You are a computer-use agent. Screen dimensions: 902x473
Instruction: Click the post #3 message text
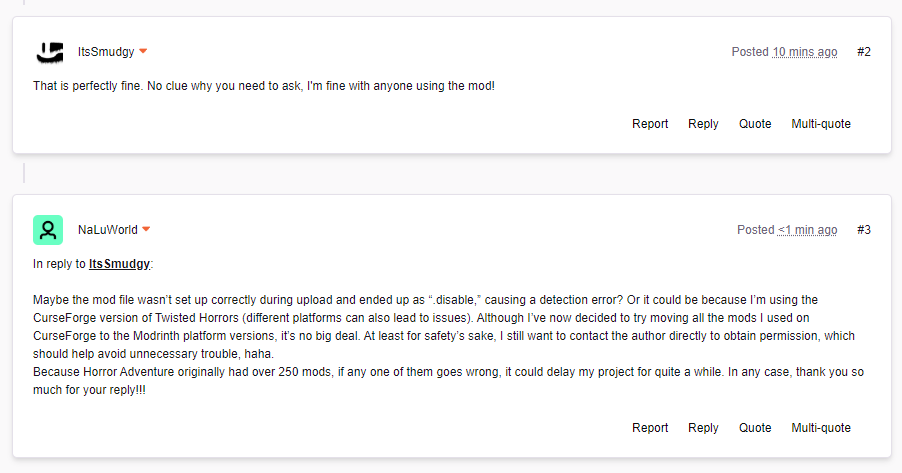(x=449, y=345)
